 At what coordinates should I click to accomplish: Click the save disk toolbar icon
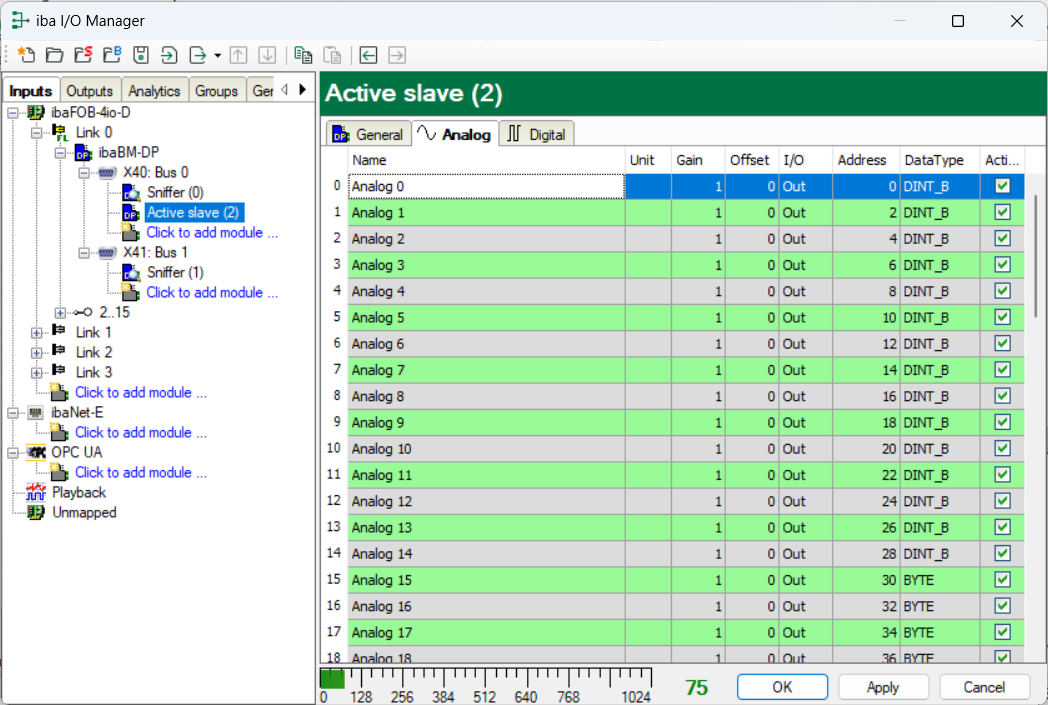click(141, 55)
